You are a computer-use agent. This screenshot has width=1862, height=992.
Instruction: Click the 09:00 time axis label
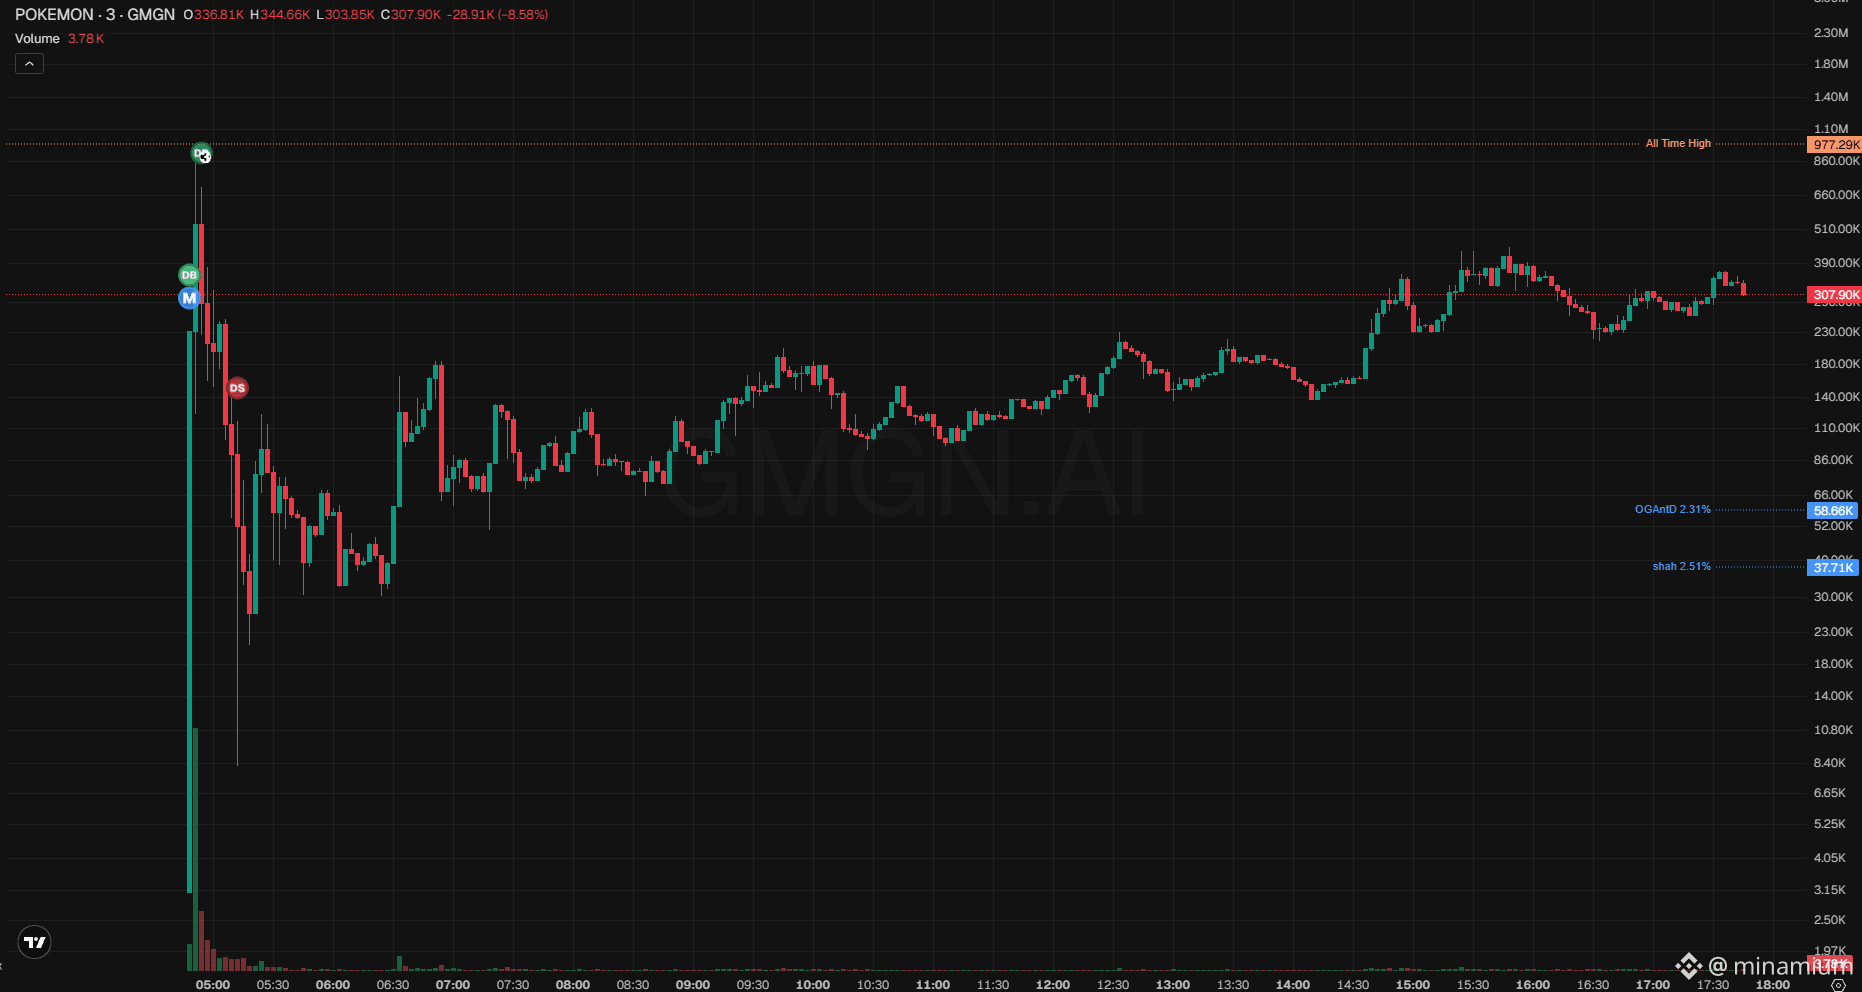[x=693, y=985]
